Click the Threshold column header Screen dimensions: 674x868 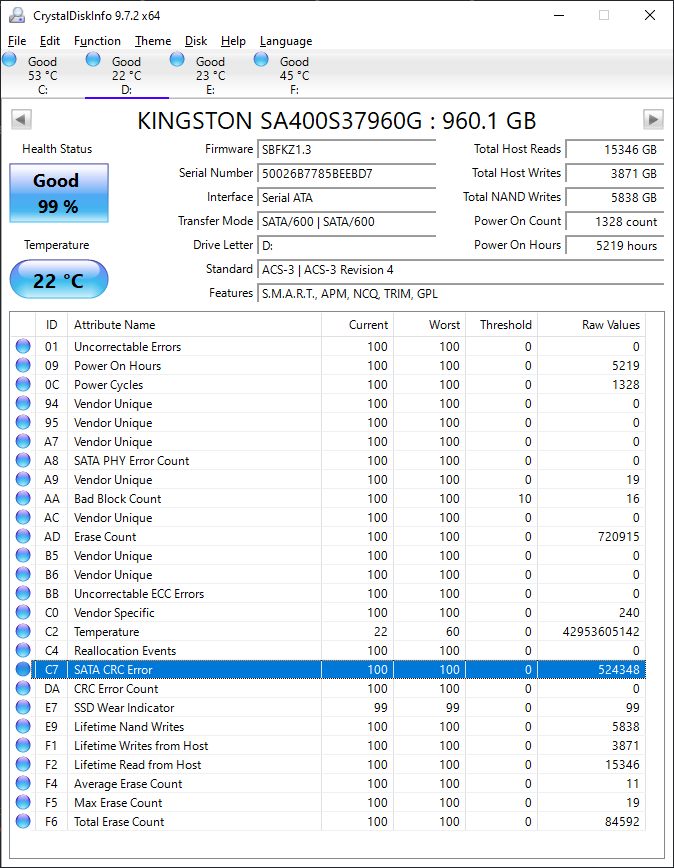(501, 325)
